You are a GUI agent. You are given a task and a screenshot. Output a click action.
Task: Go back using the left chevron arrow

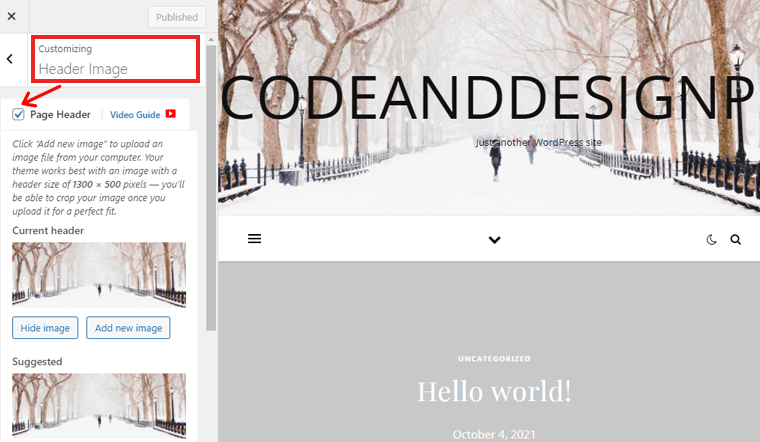[10, 59]
